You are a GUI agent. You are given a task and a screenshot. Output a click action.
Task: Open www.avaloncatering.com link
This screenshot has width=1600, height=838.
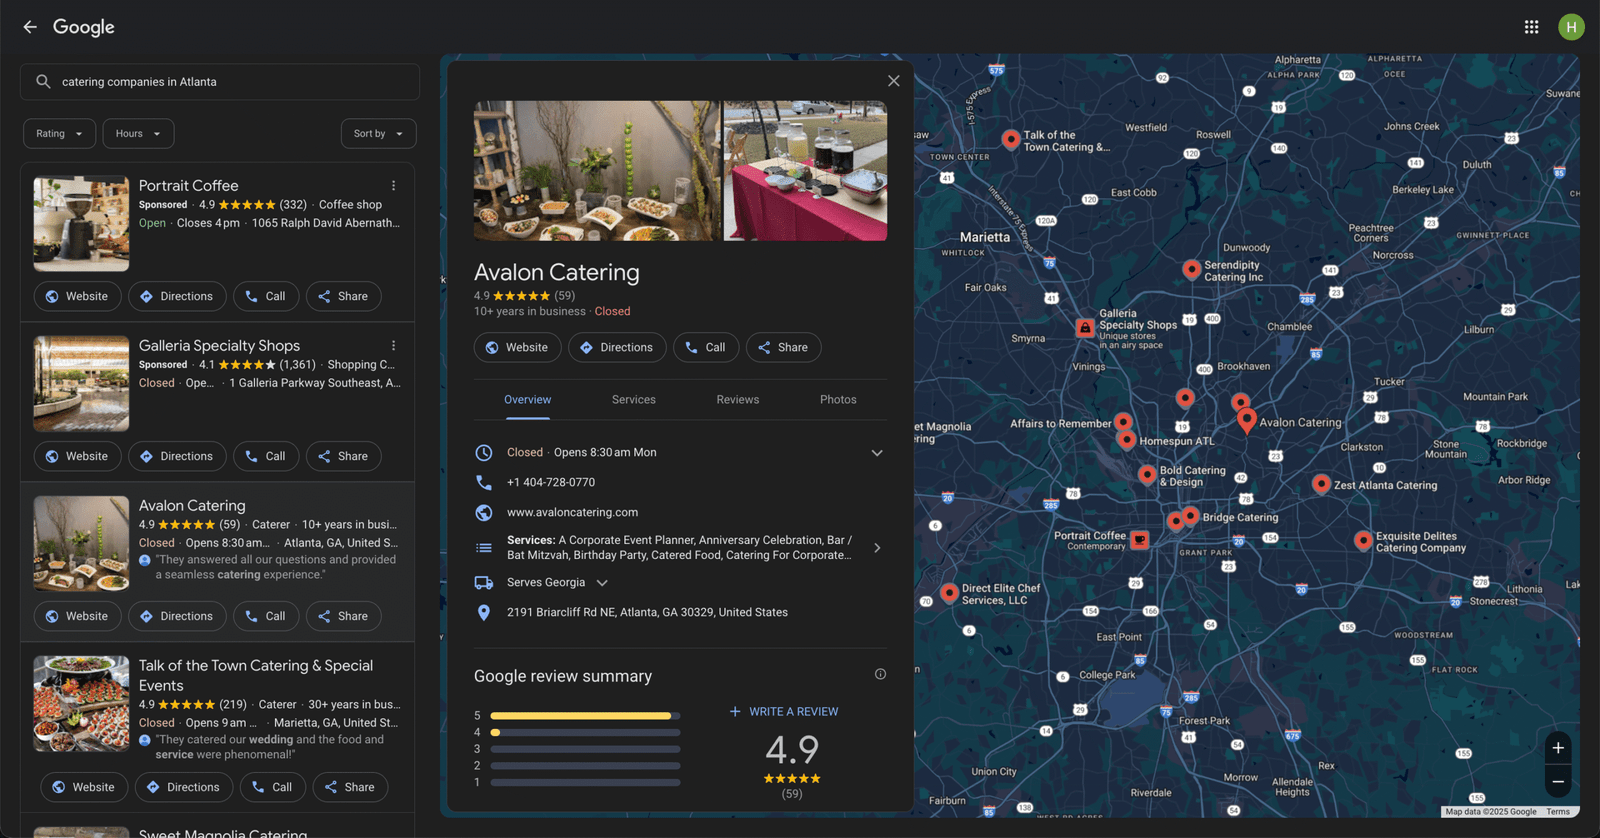572,512
